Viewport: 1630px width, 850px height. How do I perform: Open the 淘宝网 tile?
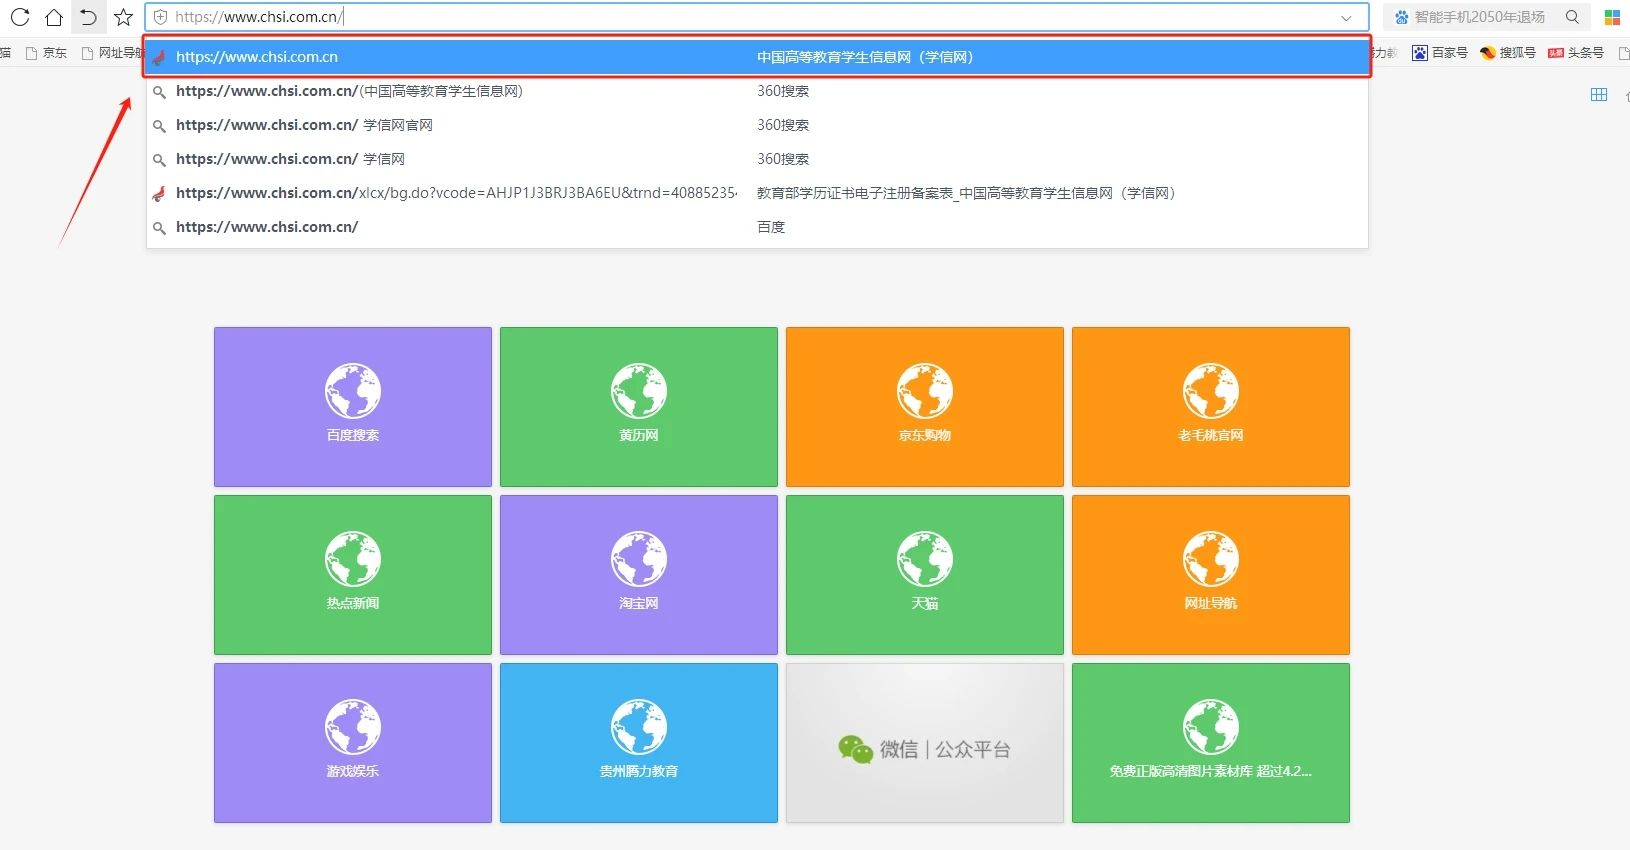639,575
